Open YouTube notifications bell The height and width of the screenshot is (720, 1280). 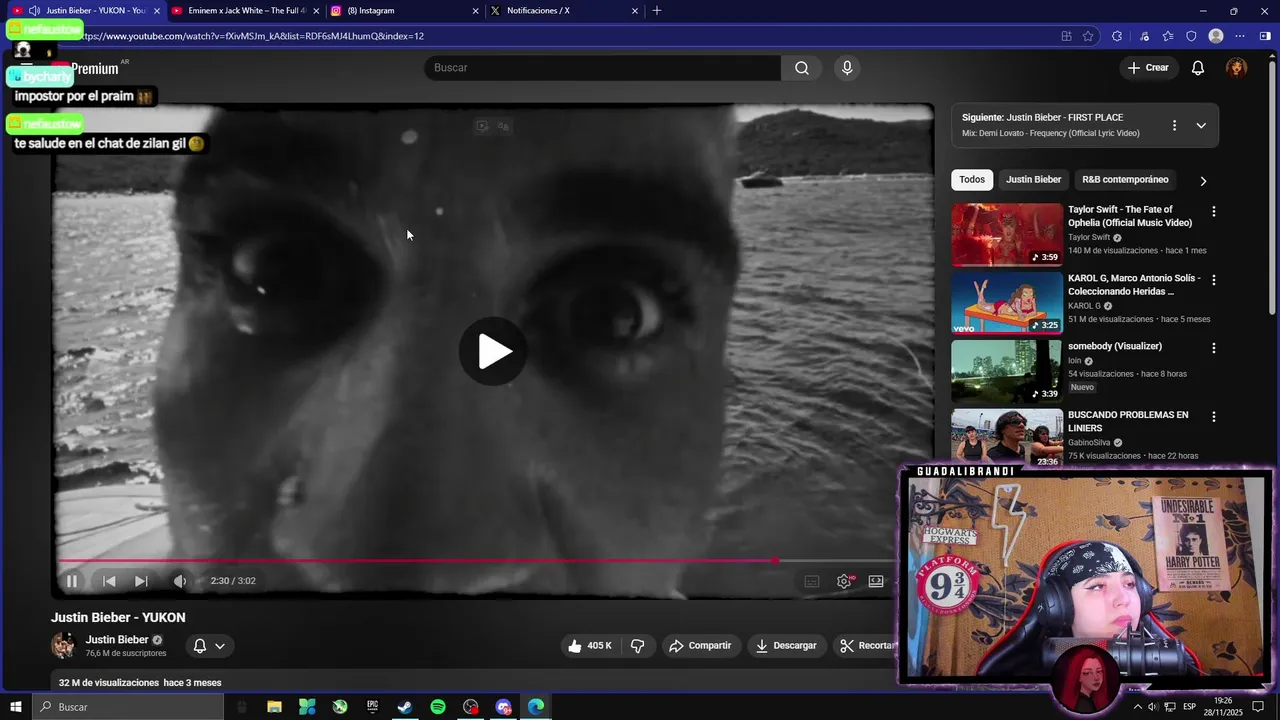(x=1198, y=68)
